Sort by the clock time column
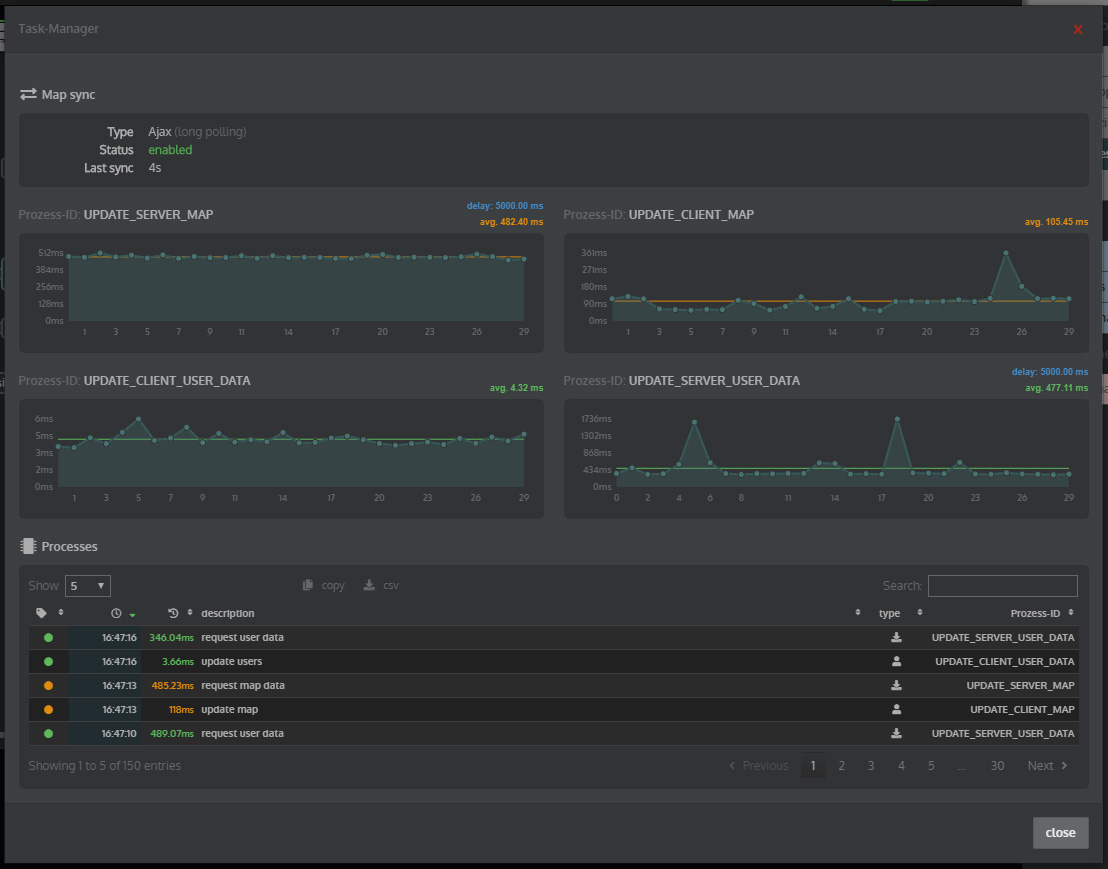 coord(116,613)
